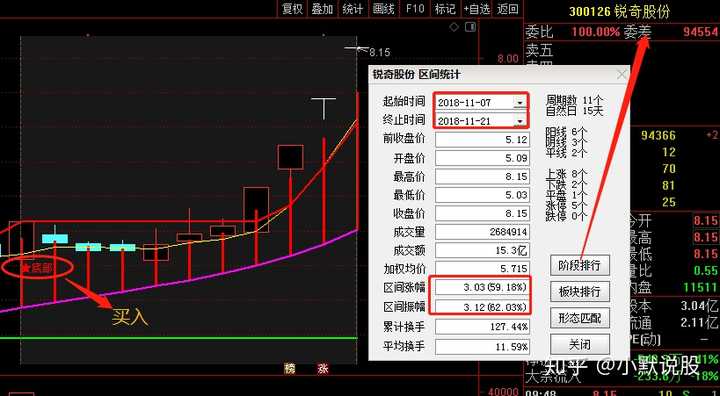Expand the 终止时间 date dropdown

(x=520, y=121)
